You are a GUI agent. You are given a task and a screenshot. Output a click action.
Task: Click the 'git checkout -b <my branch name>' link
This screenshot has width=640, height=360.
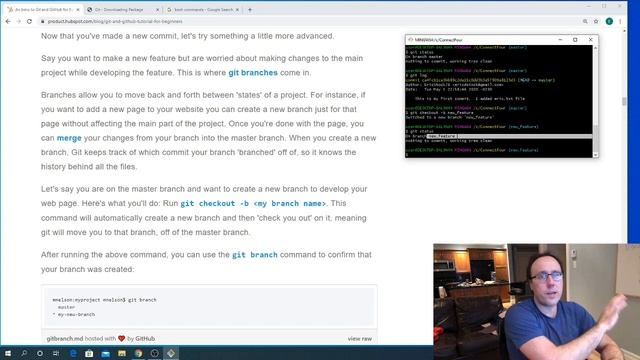pos(253,203)
